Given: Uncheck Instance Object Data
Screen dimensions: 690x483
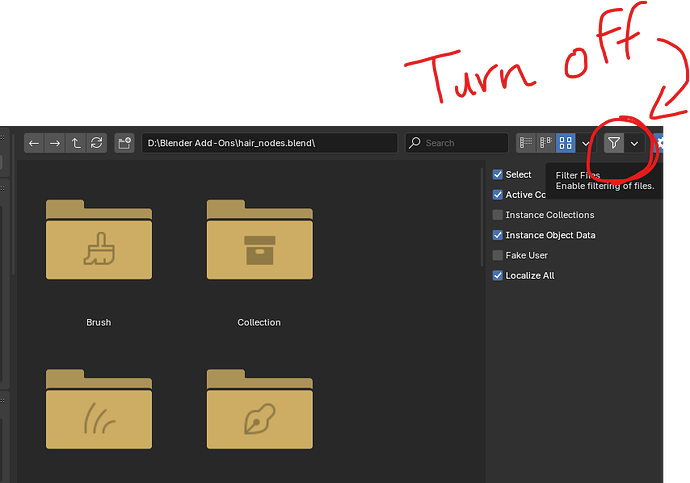Looking at the screenshot, I should point(498,235).
